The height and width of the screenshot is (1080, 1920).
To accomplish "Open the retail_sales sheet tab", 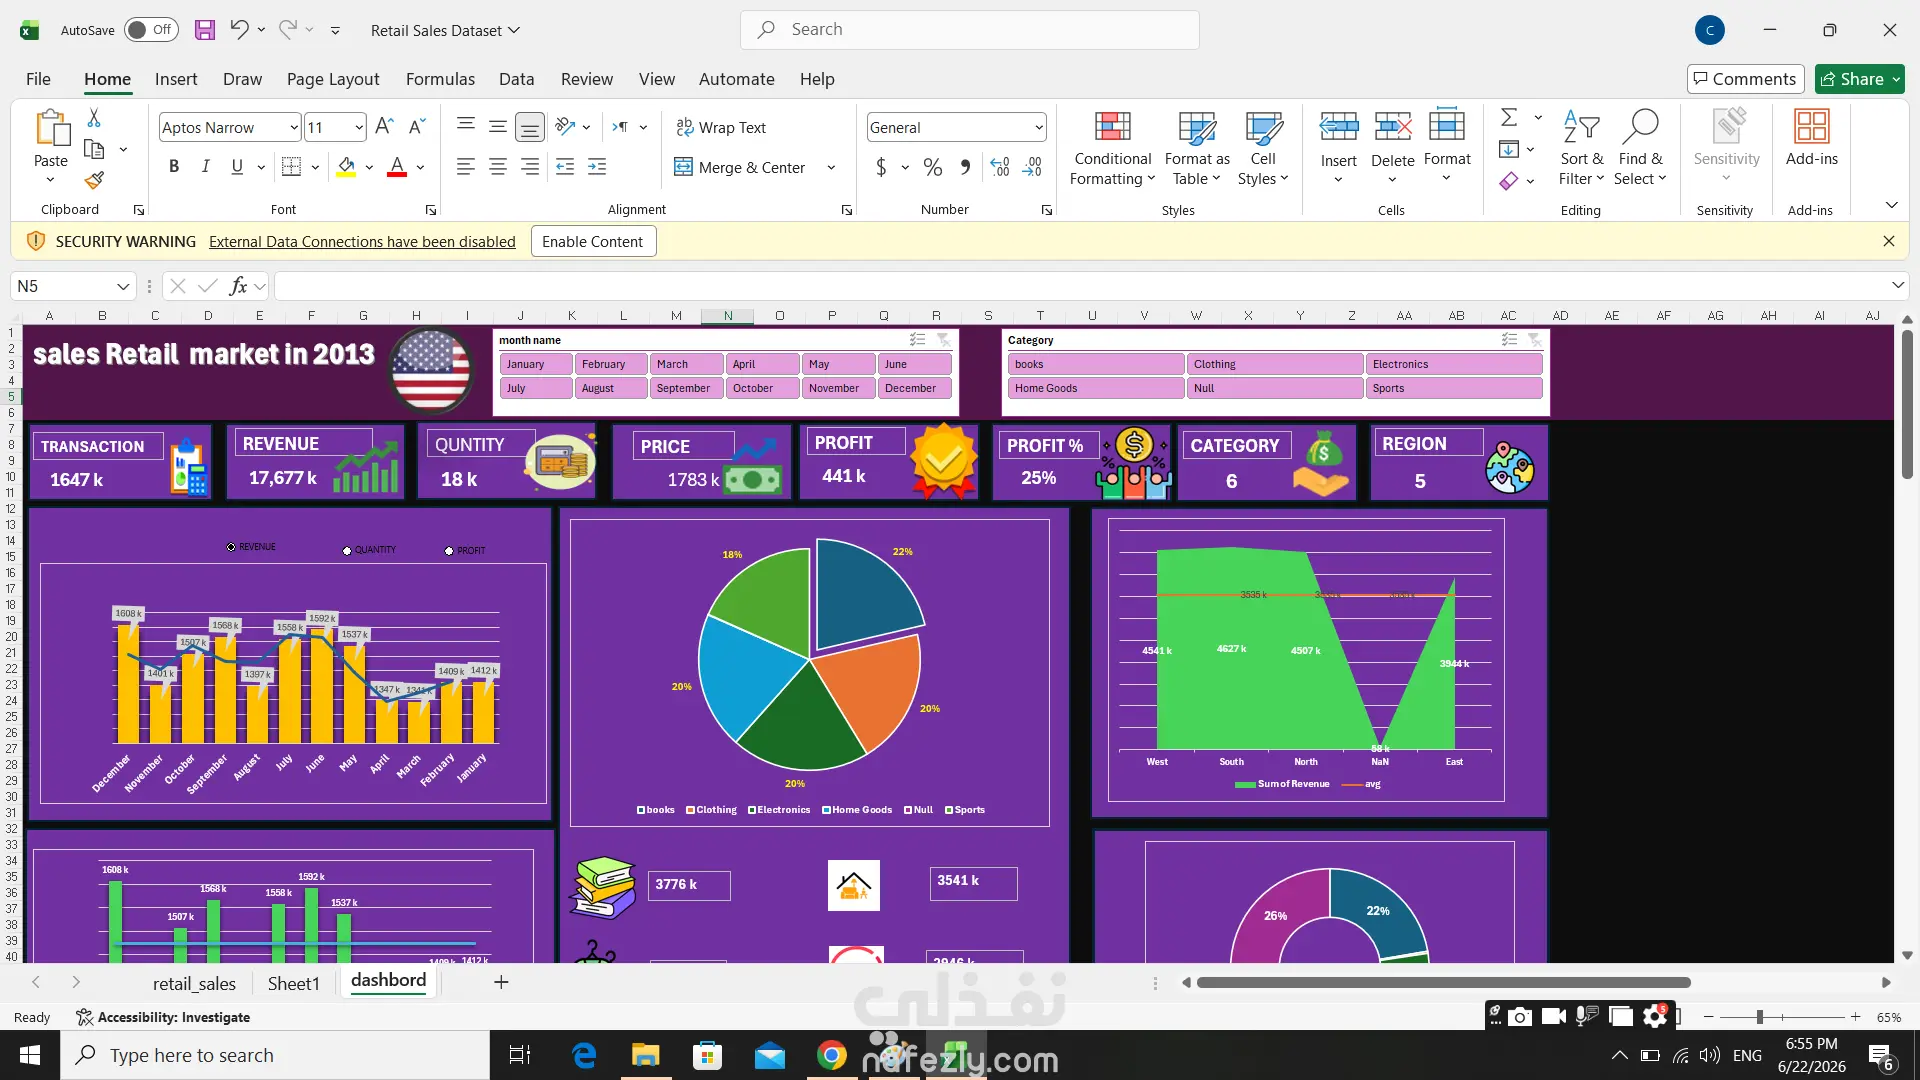I will click(x=194, y=983).
